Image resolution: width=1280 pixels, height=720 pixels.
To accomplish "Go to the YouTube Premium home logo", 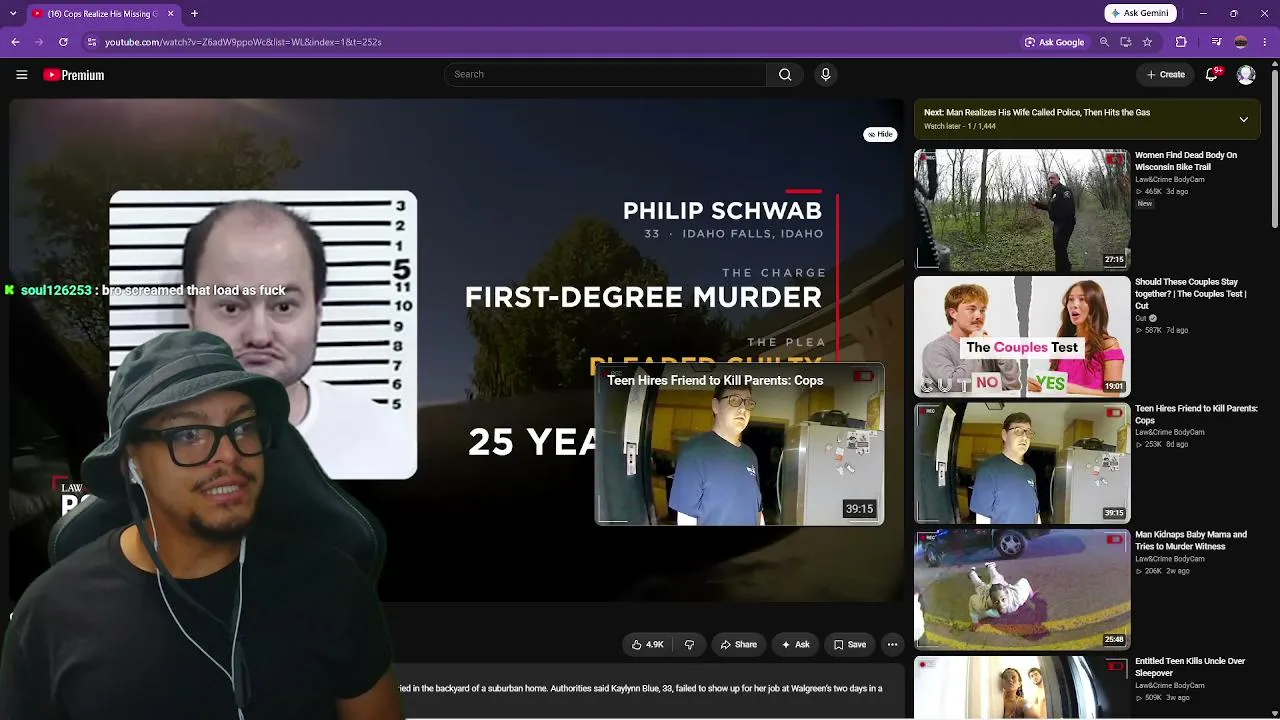I will 74,75.
